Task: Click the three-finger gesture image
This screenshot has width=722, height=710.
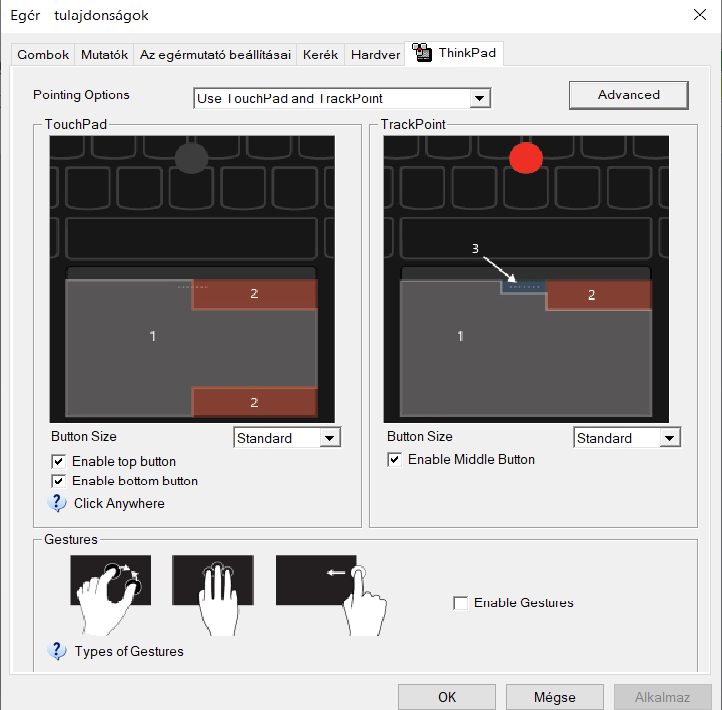Action: point(213,594)
